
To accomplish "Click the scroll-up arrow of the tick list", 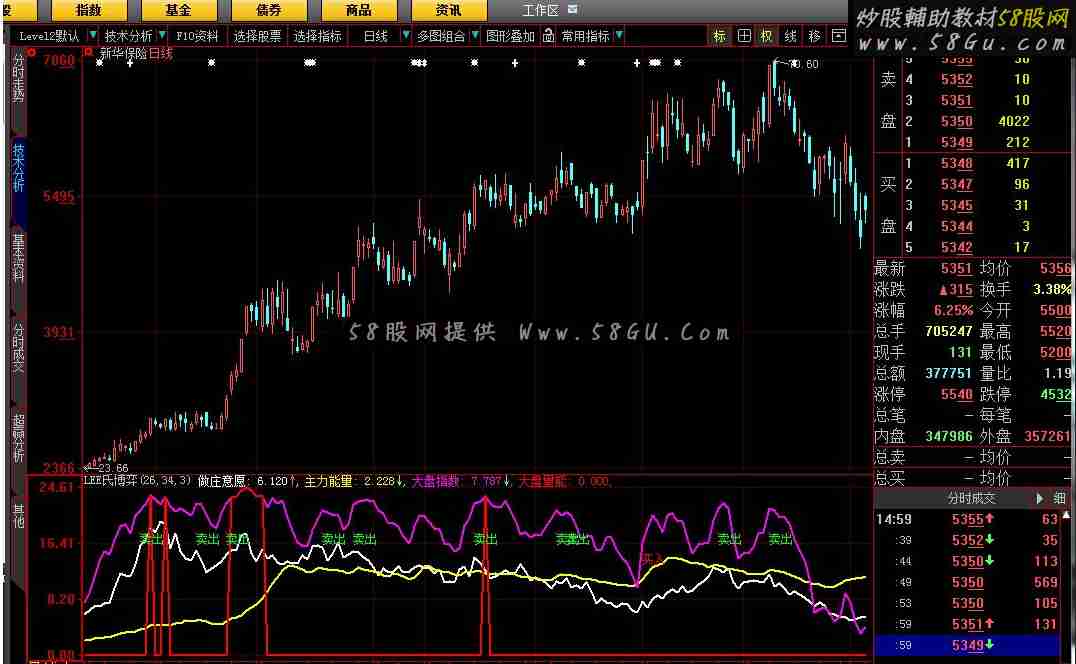I will [x=1066, y=514].
